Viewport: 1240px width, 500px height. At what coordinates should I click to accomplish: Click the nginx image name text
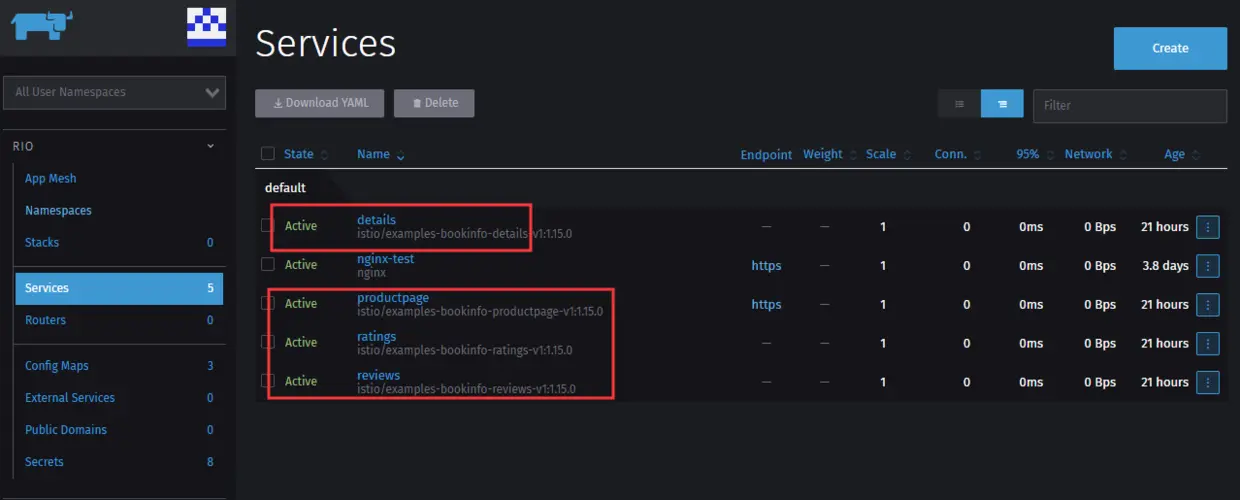371,272
